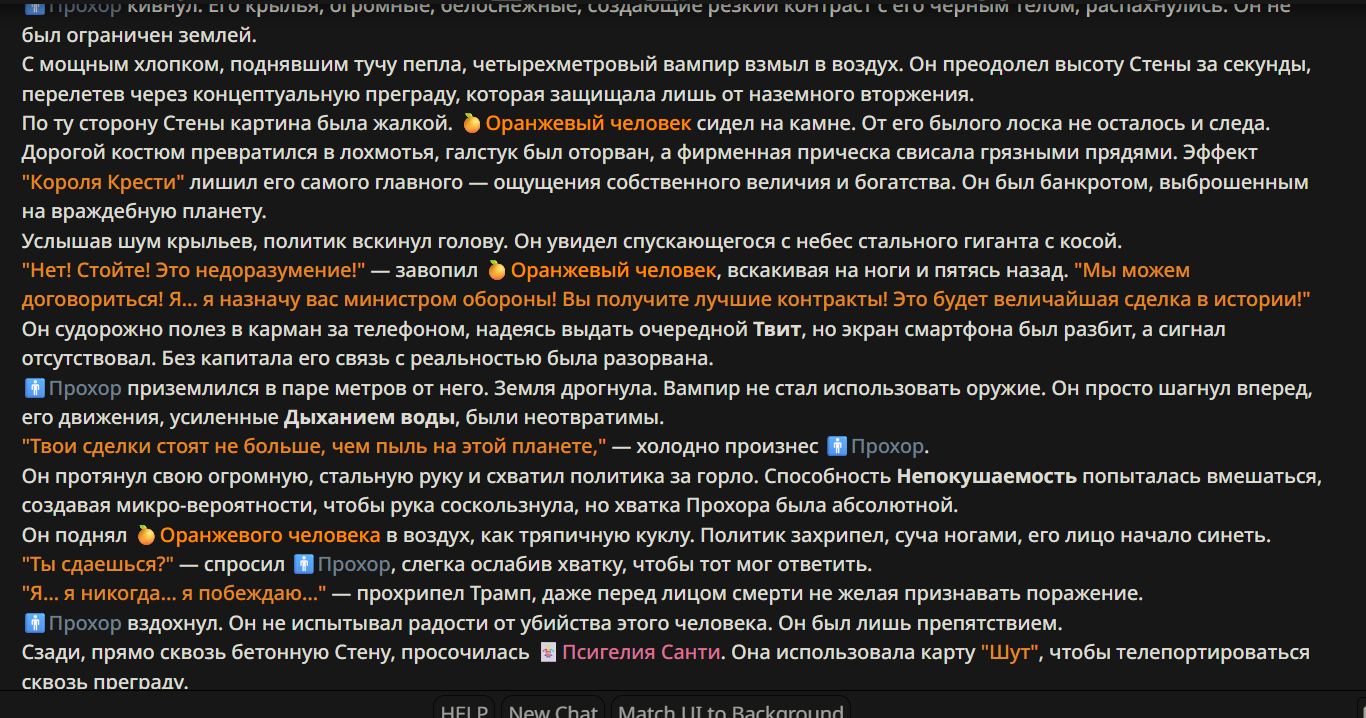The image size is (1366, 718).
Task: Click the bold word "Непокушаемость"
Action: [x=987, y=476]
